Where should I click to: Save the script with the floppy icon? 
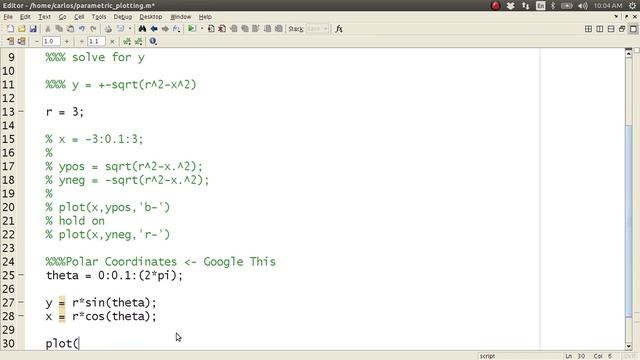tap(33, 29)
